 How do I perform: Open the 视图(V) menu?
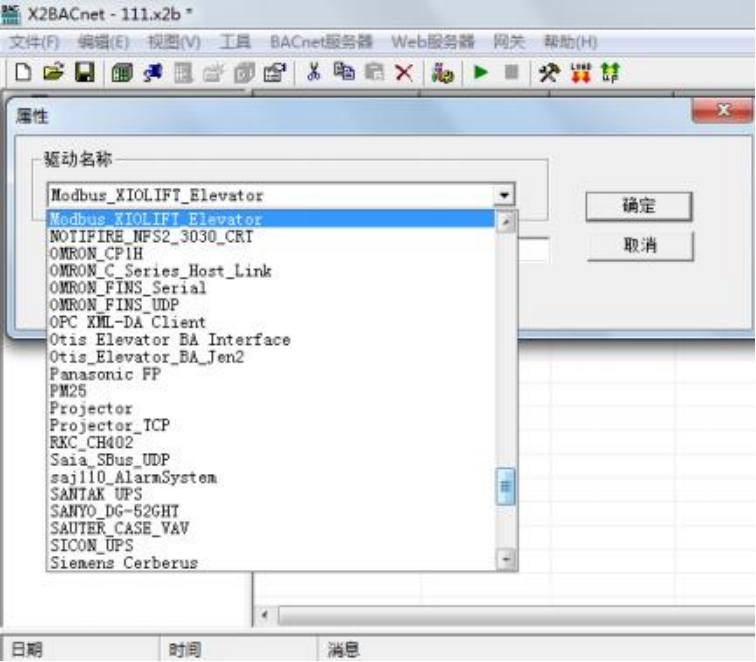[174, 42]
